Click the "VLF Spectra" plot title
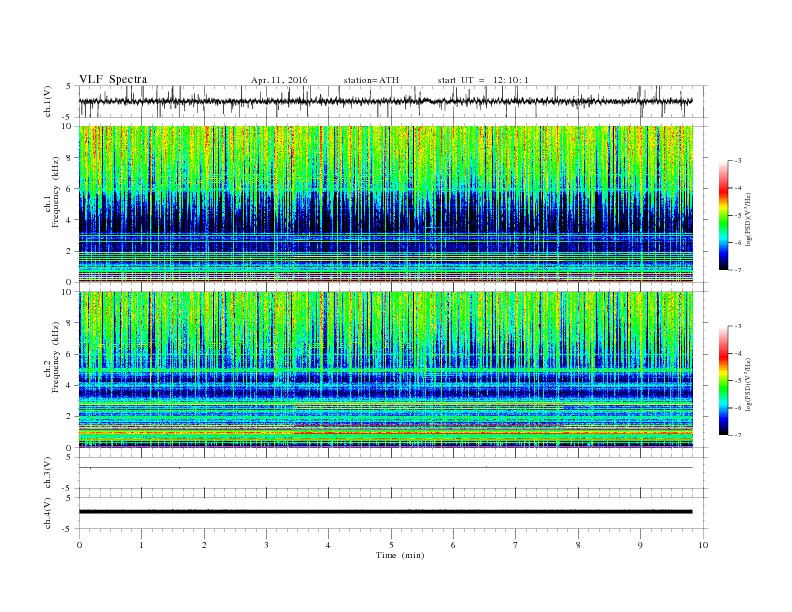 pos(113,79)
